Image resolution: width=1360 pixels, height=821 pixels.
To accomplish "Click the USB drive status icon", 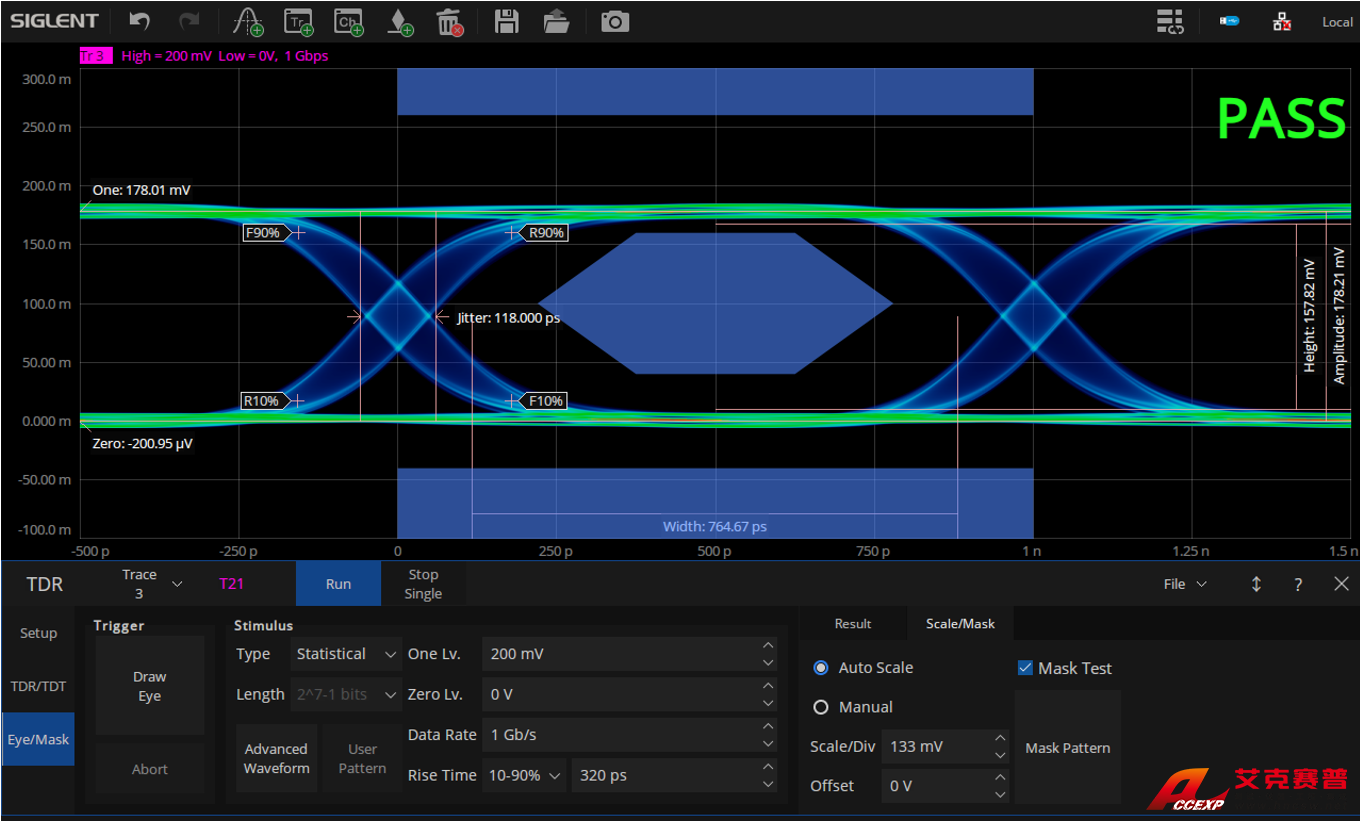I will [1229, 21].
